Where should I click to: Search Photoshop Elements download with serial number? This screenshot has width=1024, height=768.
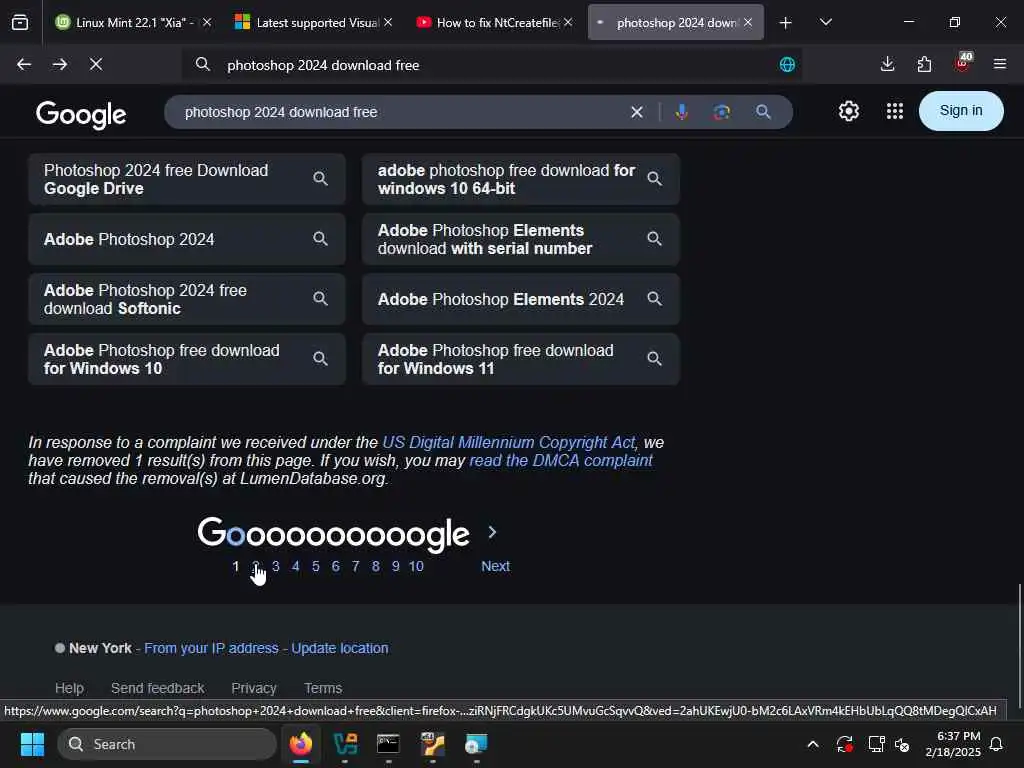tap(521, 239)
